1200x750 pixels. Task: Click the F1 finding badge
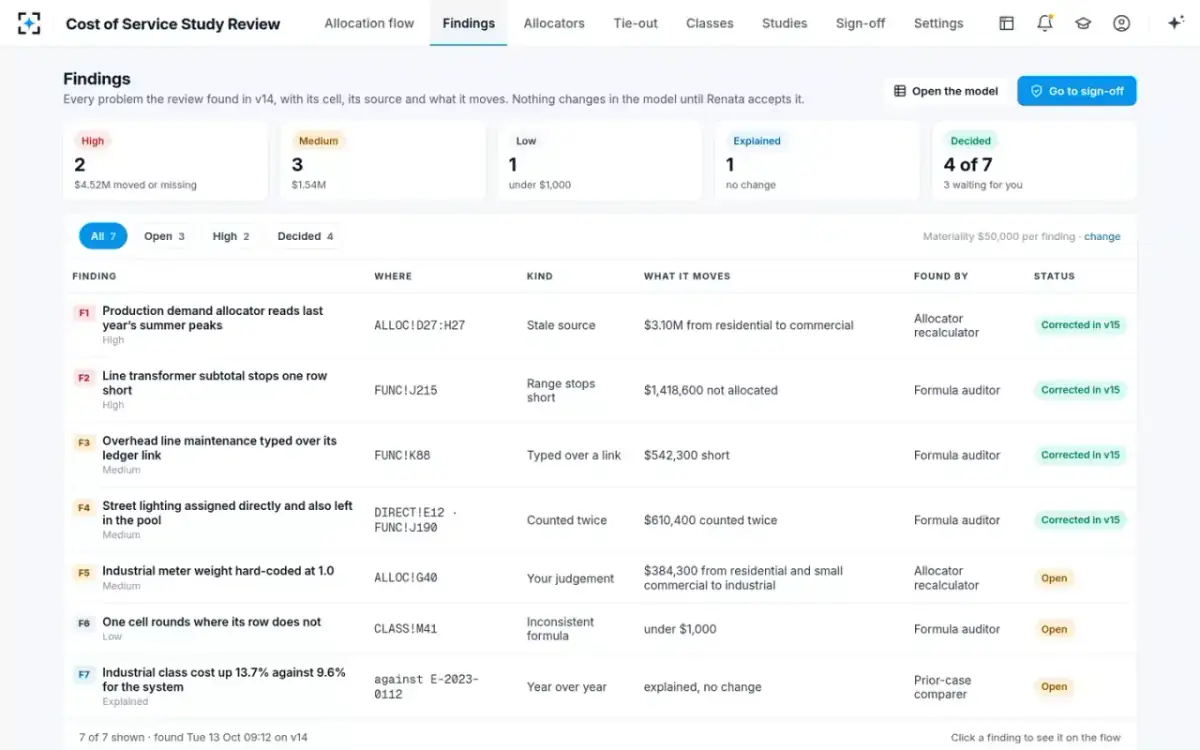click(x=84, y=312)
